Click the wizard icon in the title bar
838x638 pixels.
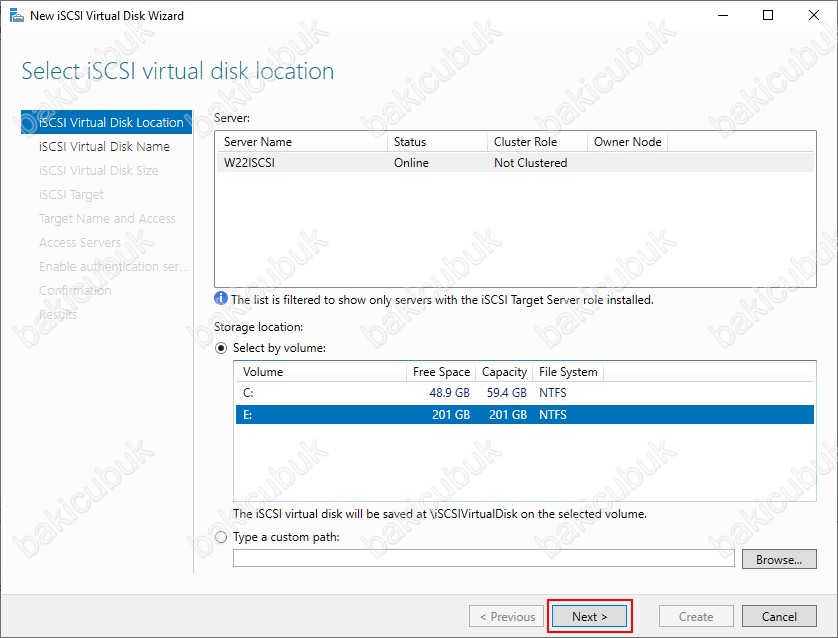coord(17,15)
